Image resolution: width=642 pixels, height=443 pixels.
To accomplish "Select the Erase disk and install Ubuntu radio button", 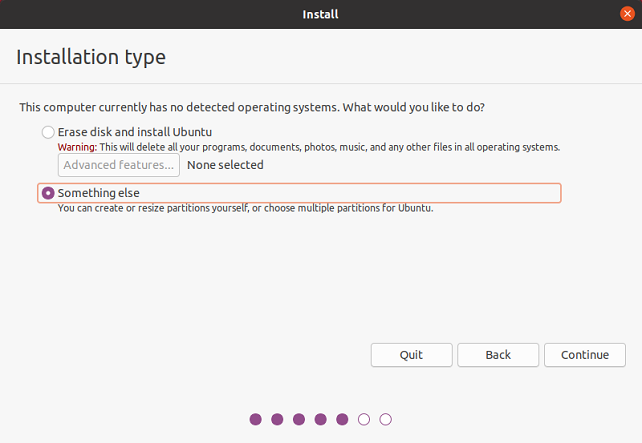I will point(48,132).
